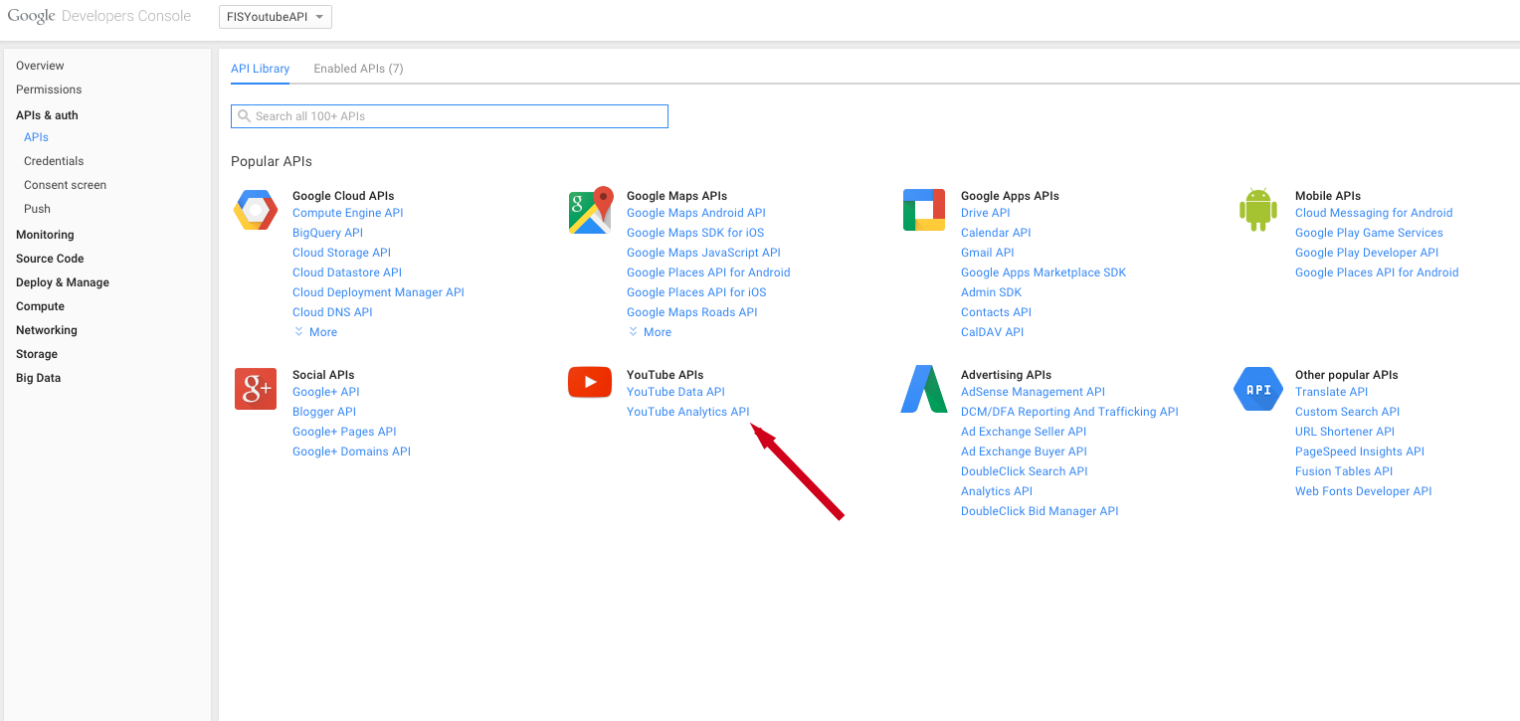
Task: Open the Gmail API link
Action: pos(988,253)
